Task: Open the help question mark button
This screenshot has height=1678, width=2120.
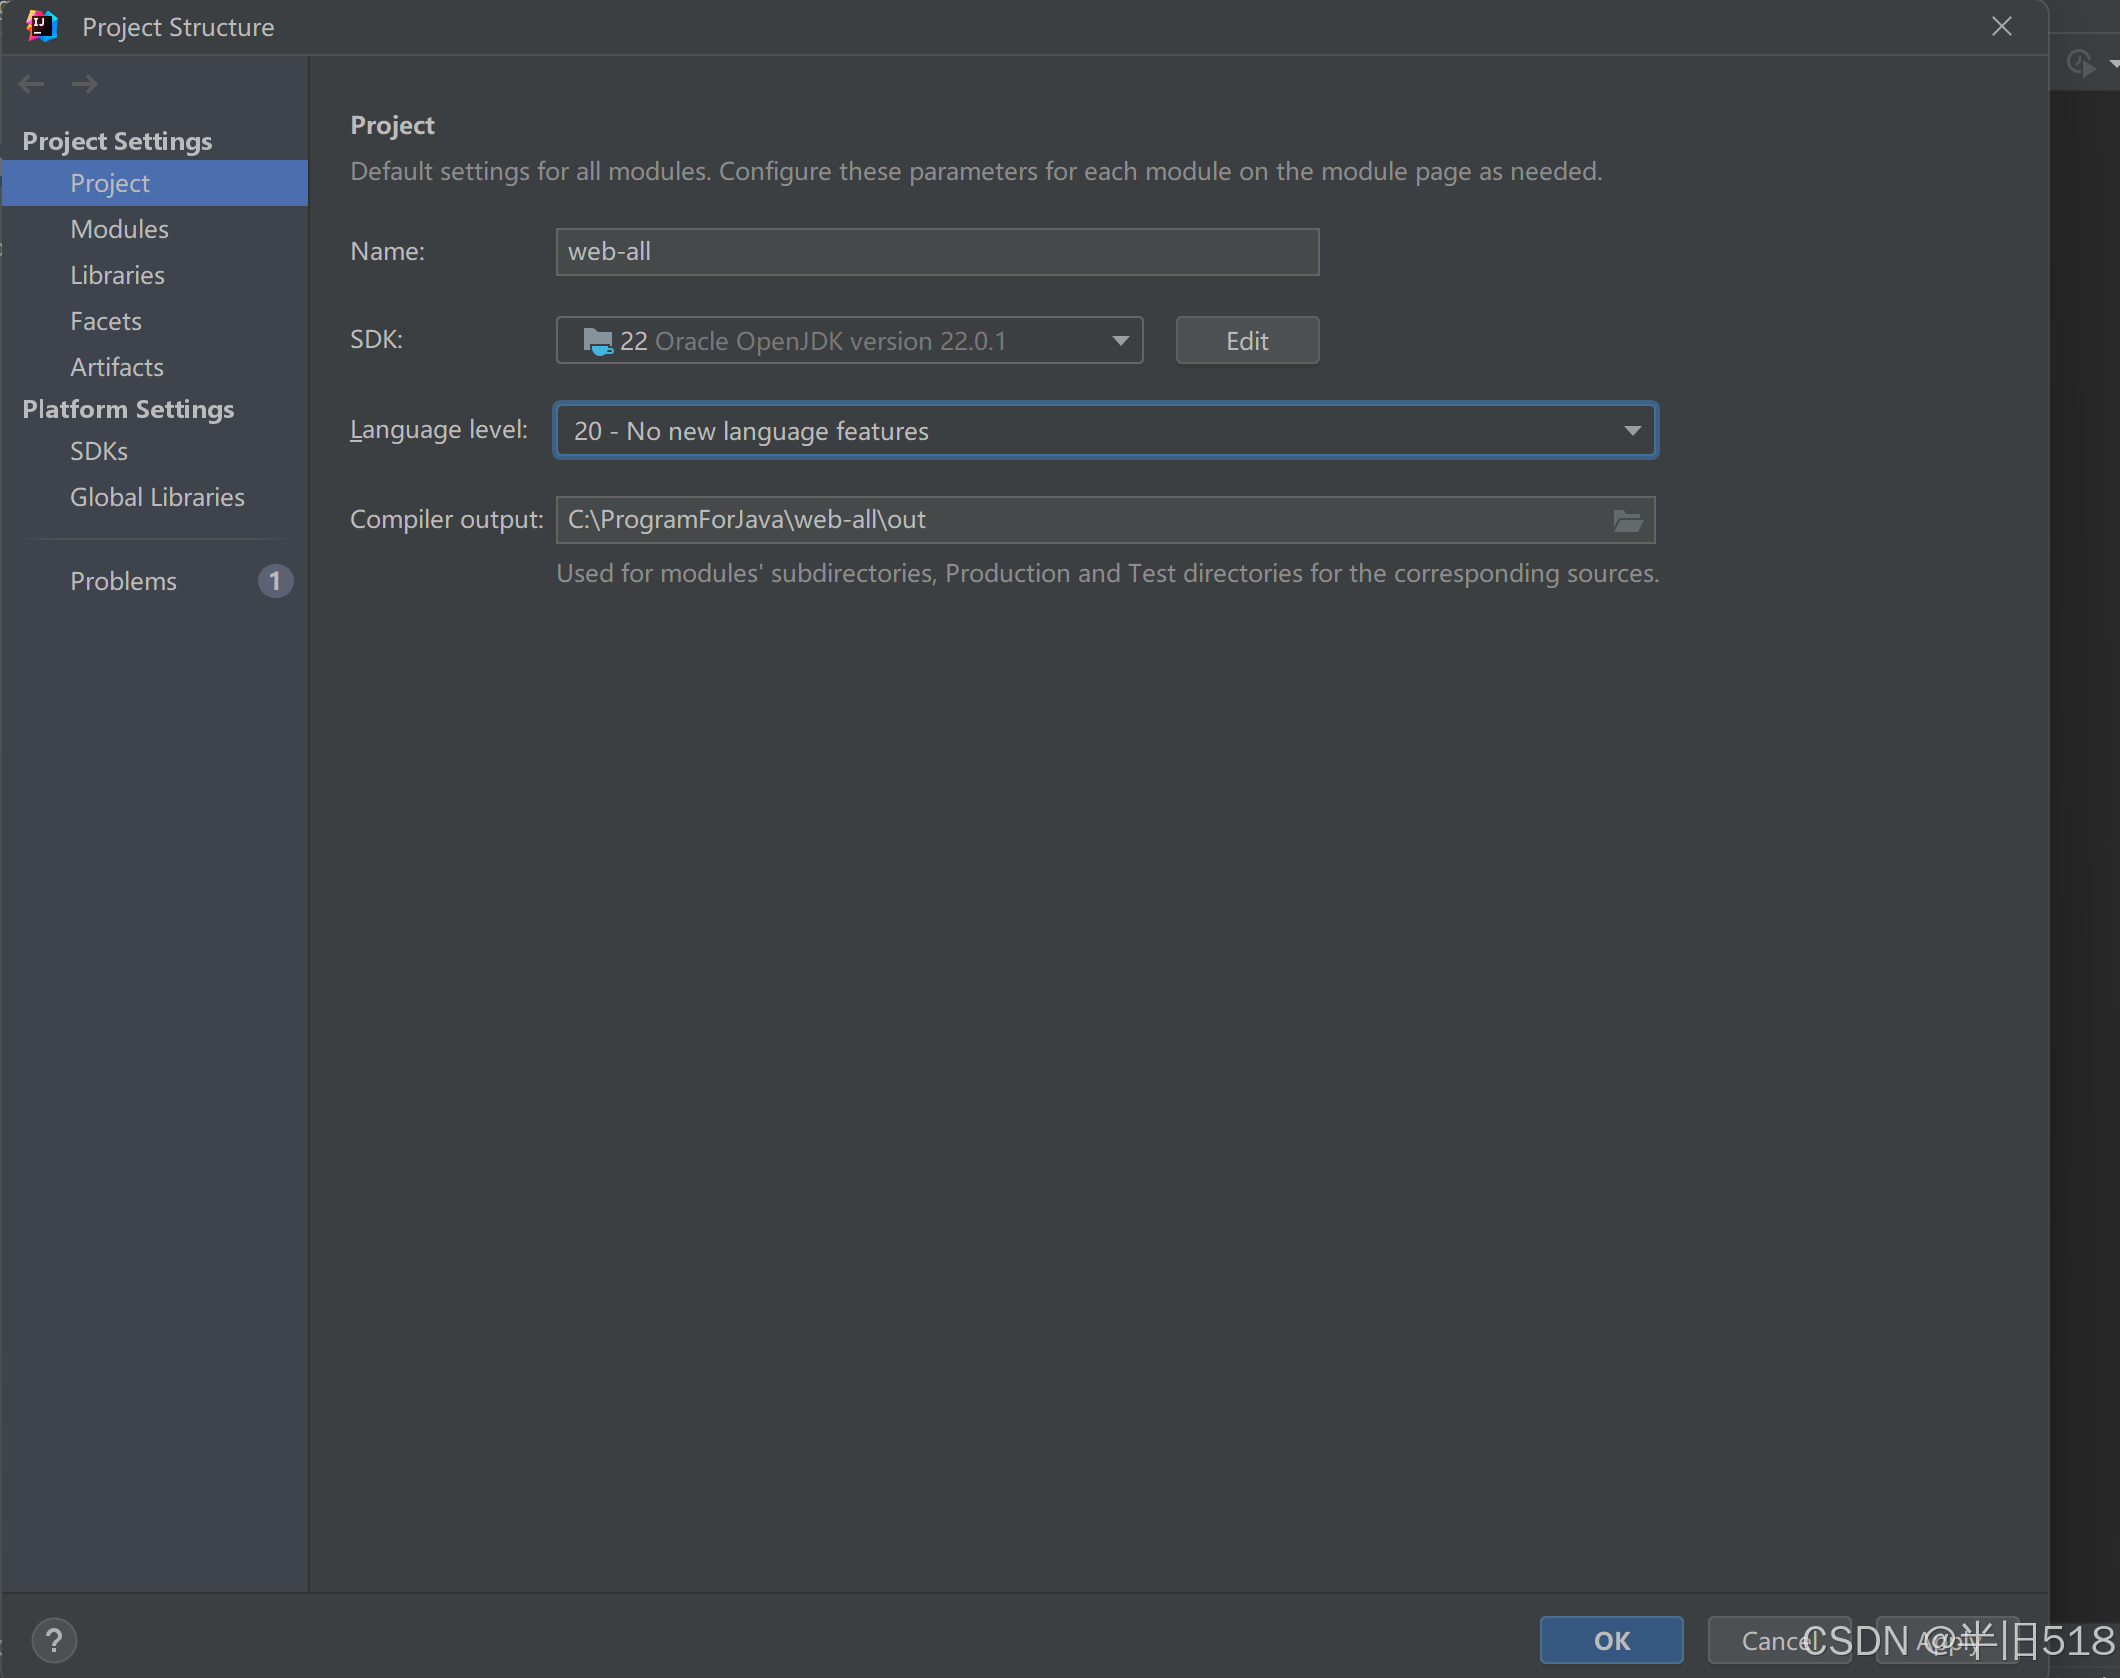Action: [54, 1640]
